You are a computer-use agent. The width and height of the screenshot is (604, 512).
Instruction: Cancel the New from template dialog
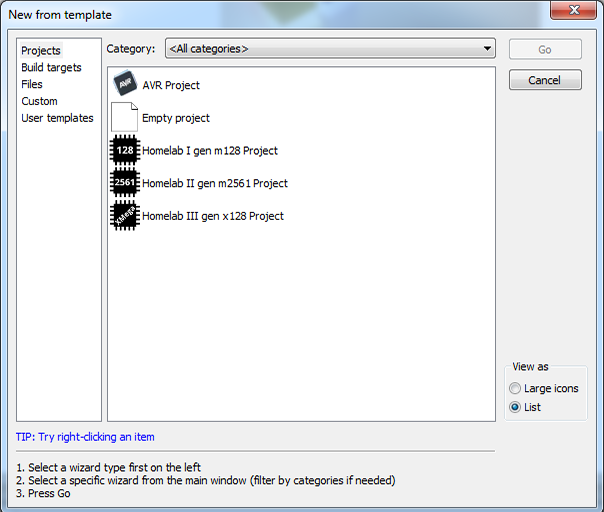coord(544,80)
